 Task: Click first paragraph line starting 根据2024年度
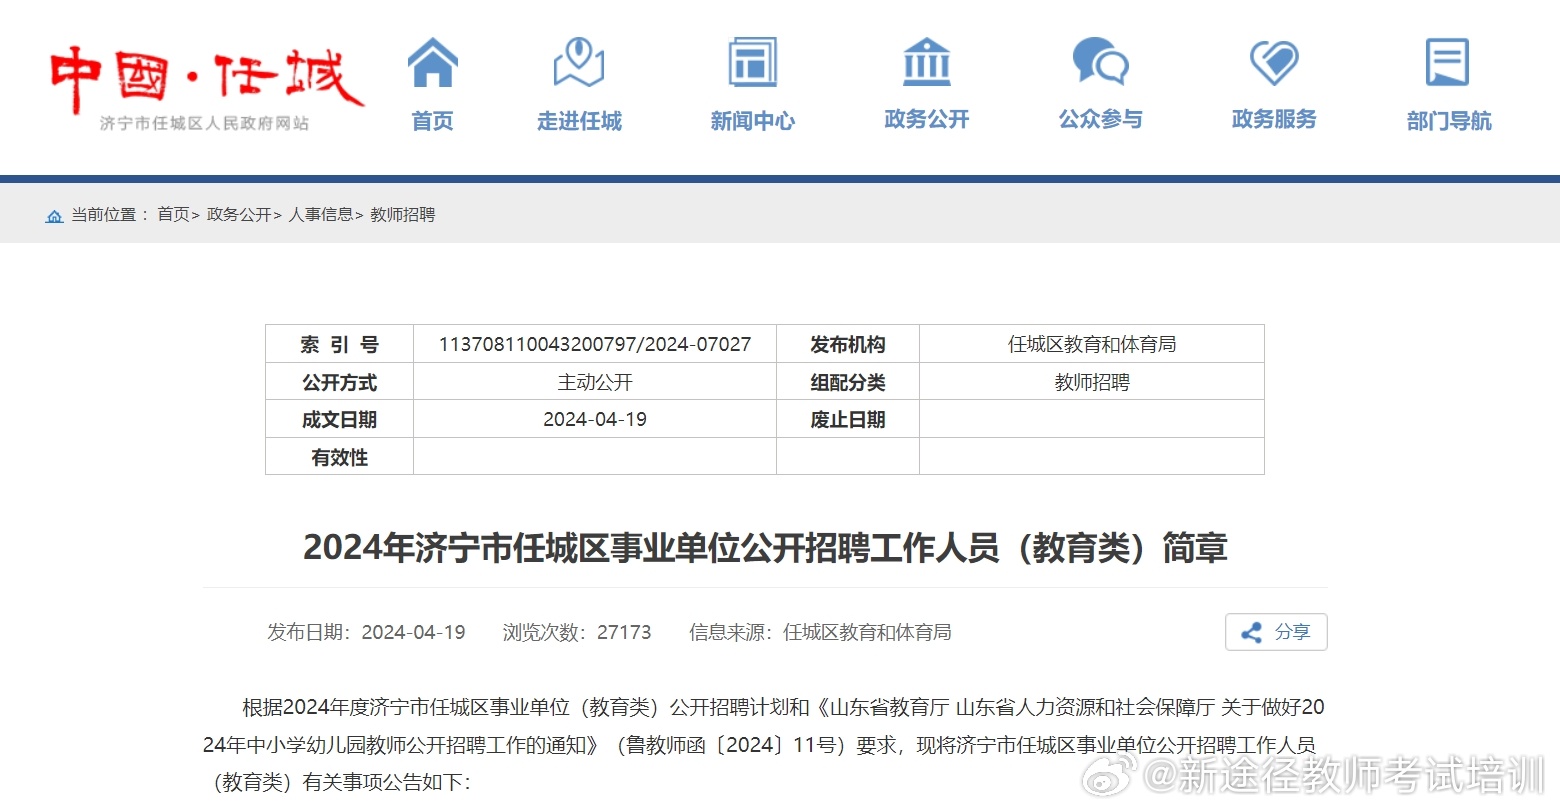click(x=783, y=707)
